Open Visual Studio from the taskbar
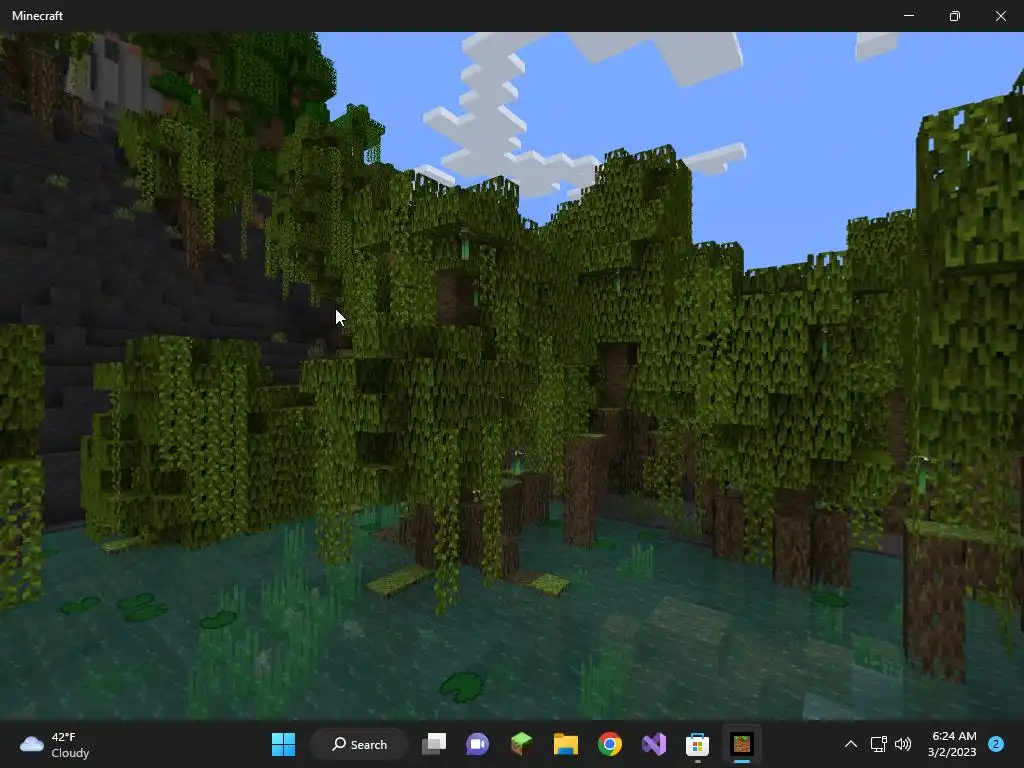 coord(654,744)
